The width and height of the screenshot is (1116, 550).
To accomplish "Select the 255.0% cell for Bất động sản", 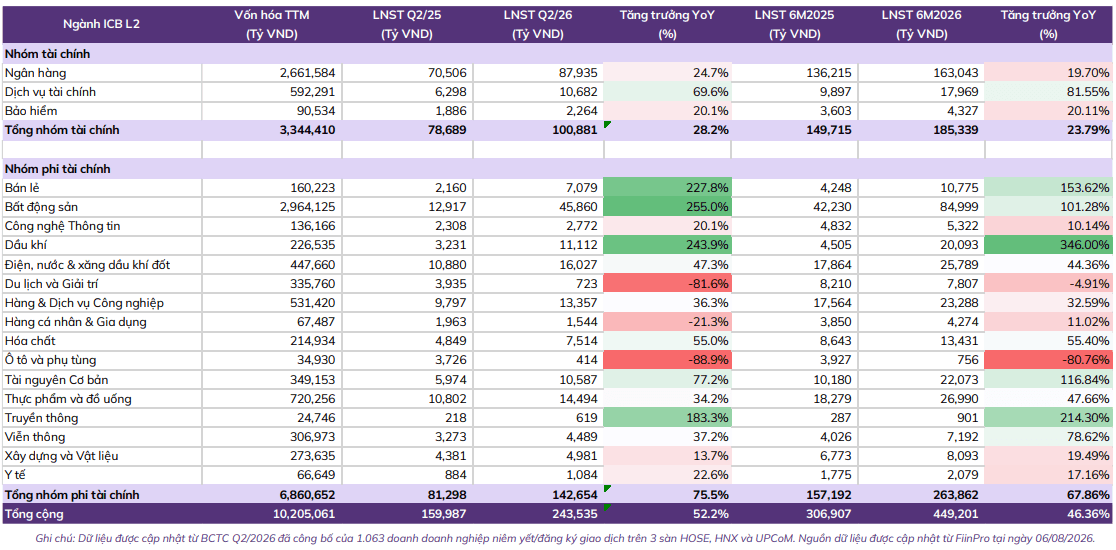I will [667, 207].
